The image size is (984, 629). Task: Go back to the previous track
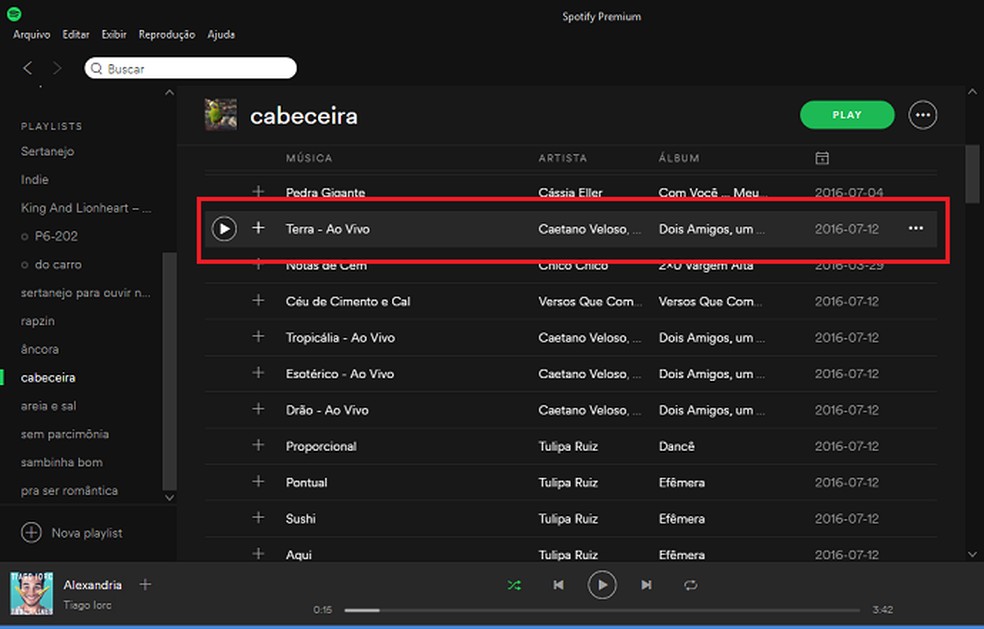pos(559,585)
